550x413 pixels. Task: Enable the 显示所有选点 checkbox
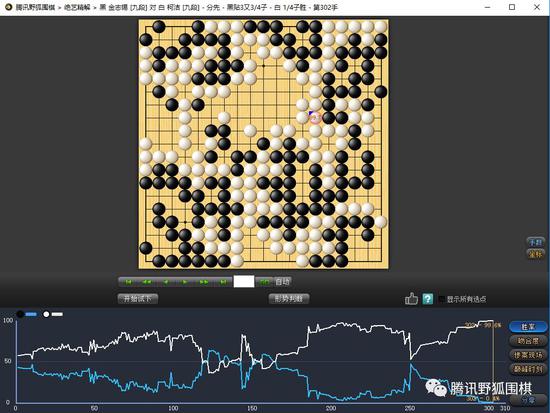pyautogui.click(x=442, y=299)
